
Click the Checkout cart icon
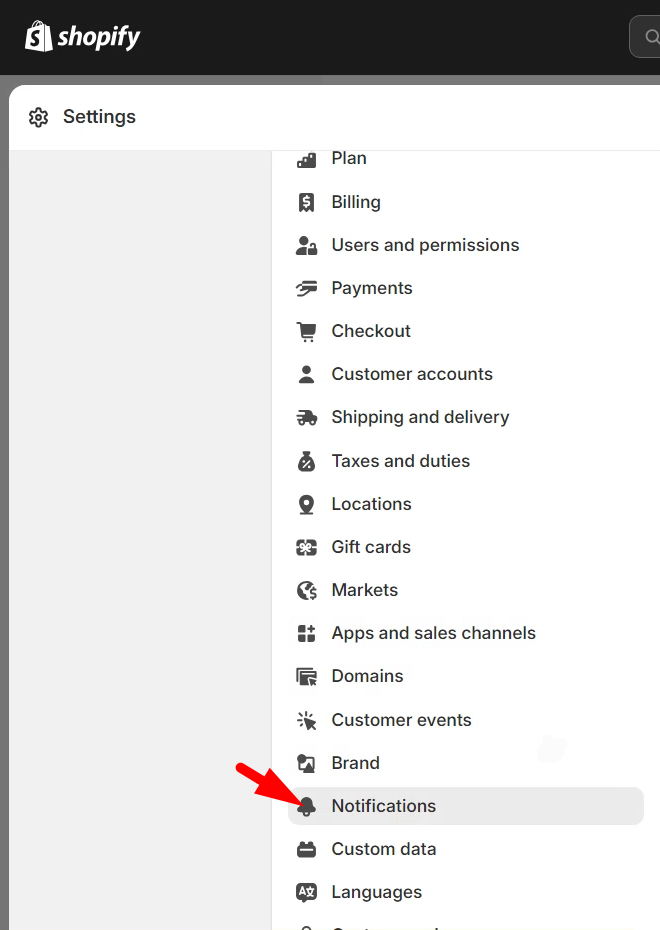pyautogui.click(x=307, y=331)
